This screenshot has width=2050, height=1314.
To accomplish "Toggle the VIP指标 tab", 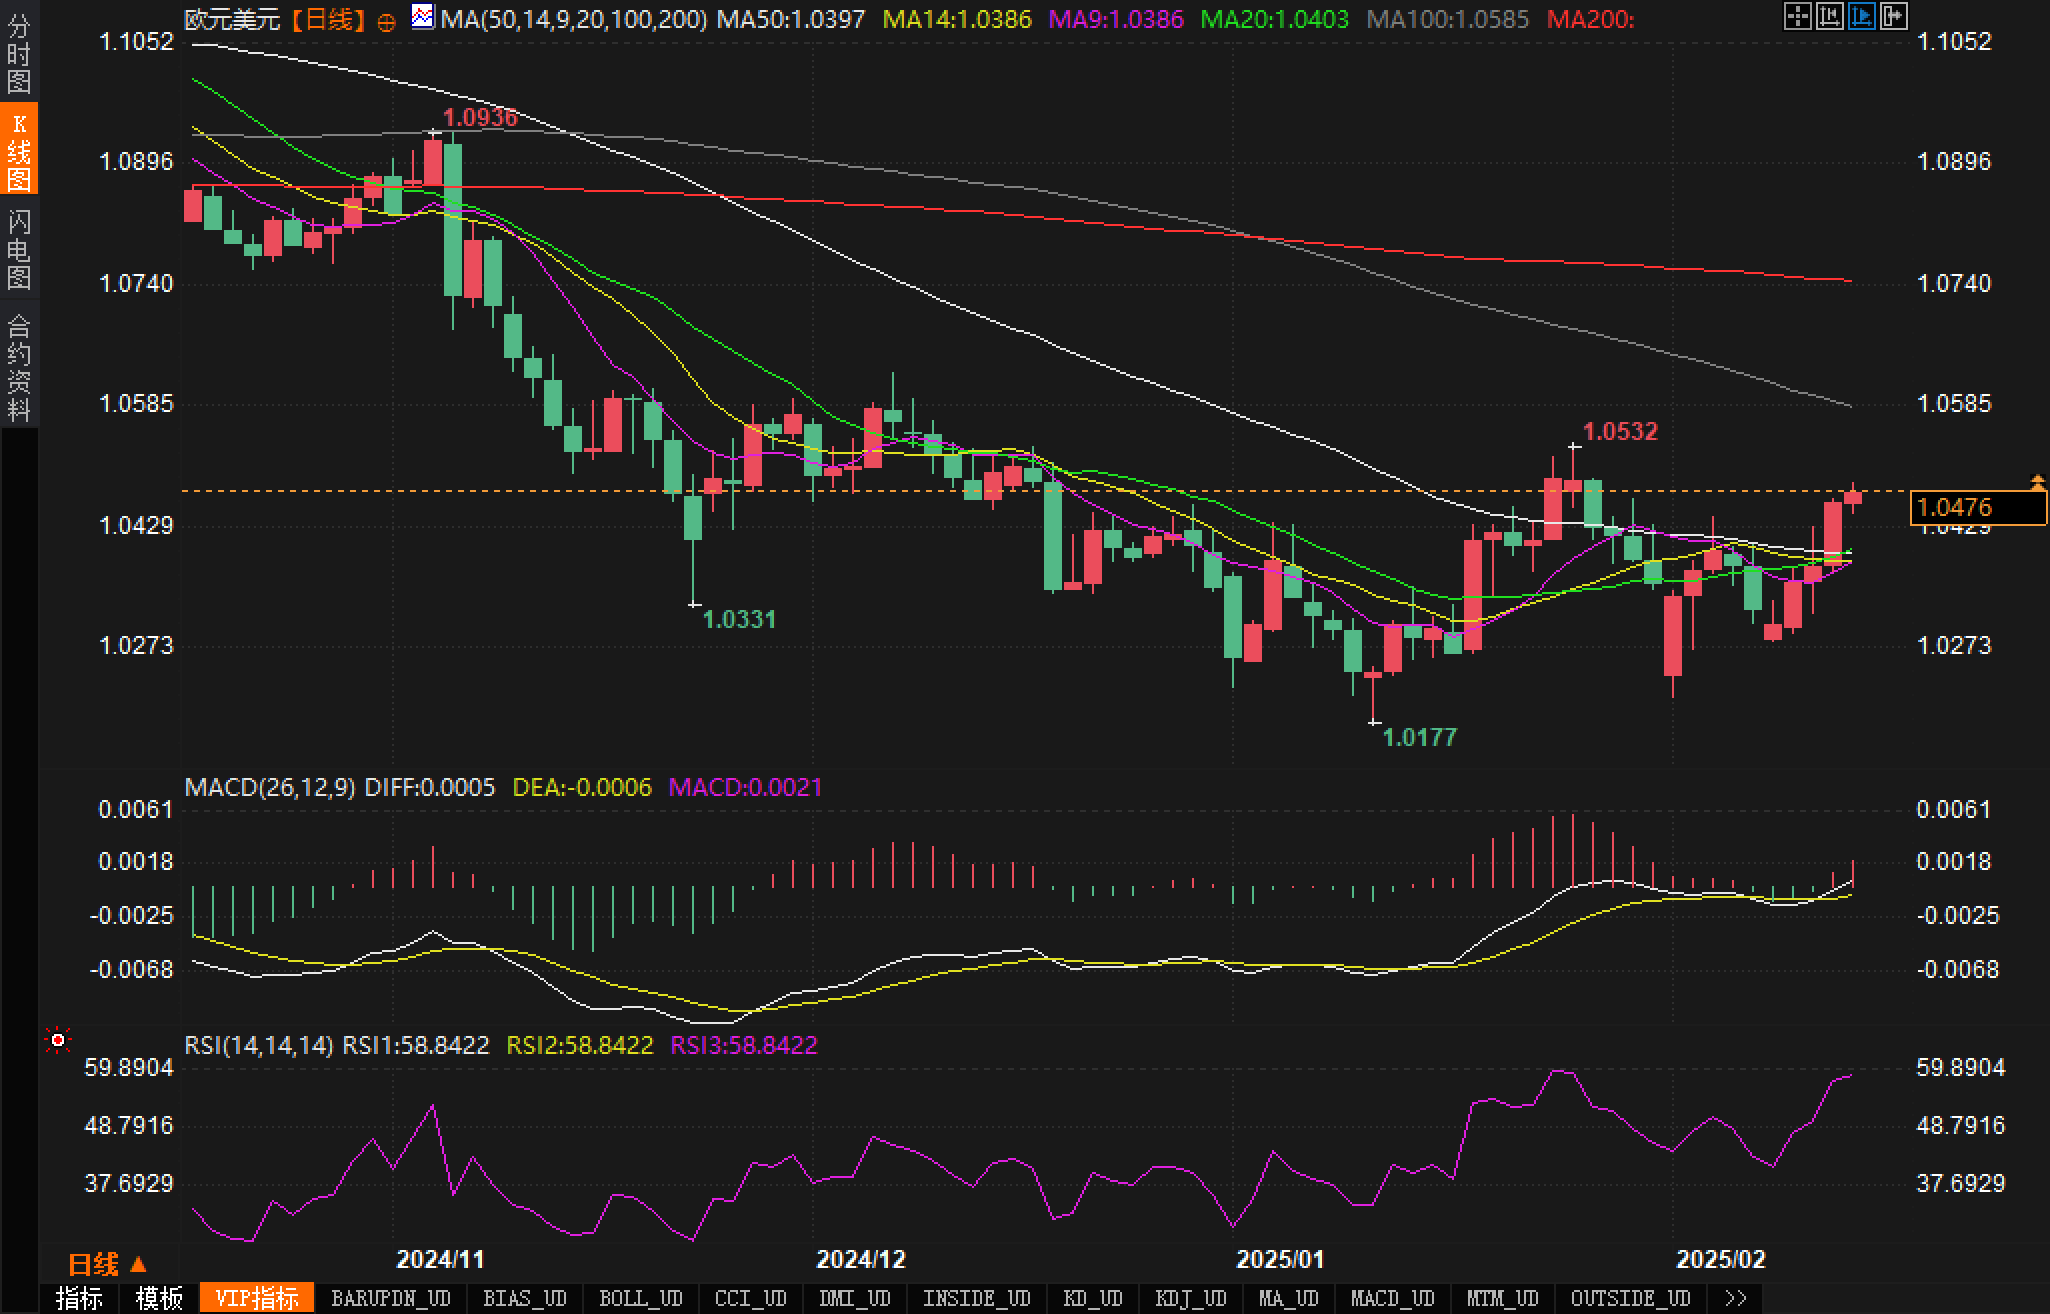I will (x=257, y=1298).
